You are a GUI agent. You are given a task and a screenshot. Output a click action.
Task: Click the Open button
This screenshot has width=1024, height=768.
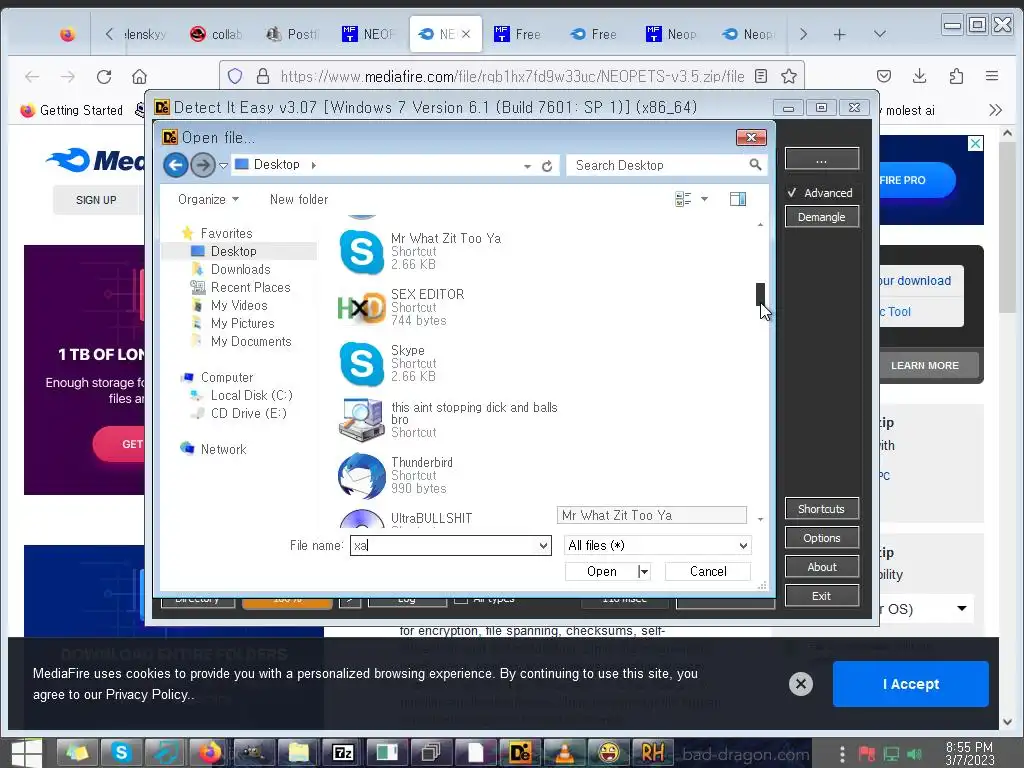click(x=601, y=571)
